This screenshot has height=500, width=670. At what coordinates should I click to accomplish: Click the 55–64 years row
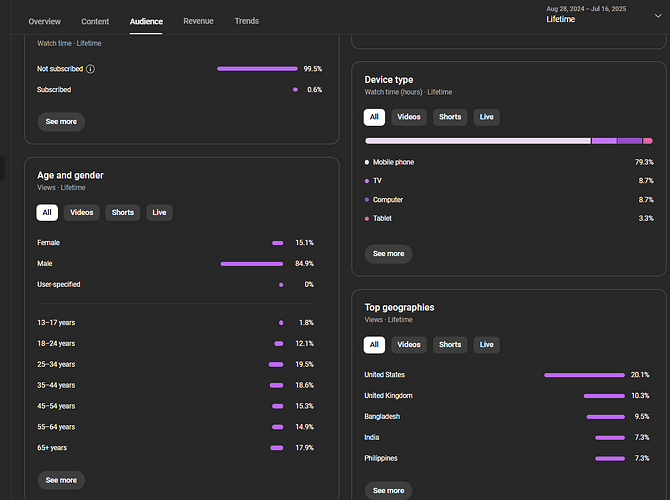click(175, 427)
